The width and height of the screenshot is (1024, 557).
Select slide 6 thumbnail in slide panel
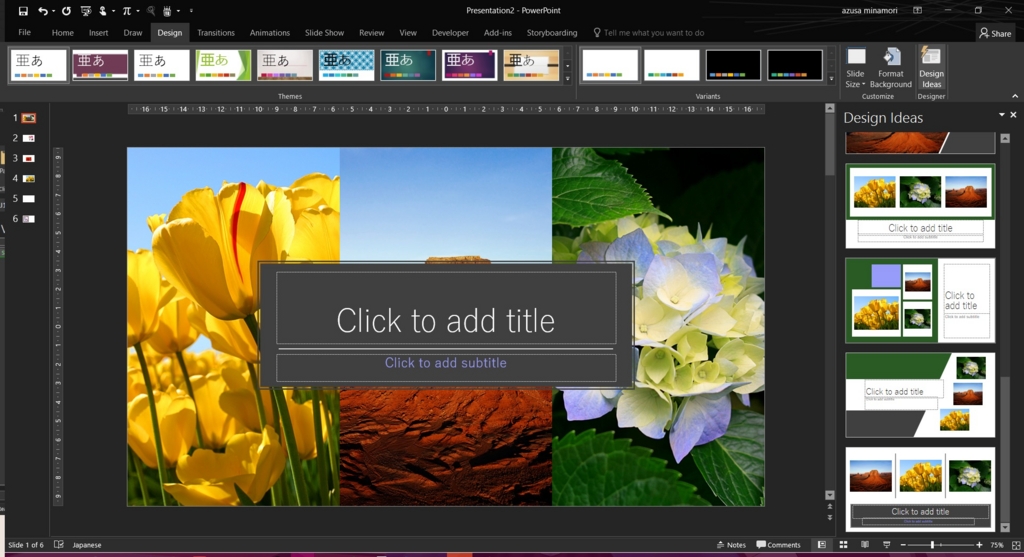pyautogui.click(x=29, y=219)
